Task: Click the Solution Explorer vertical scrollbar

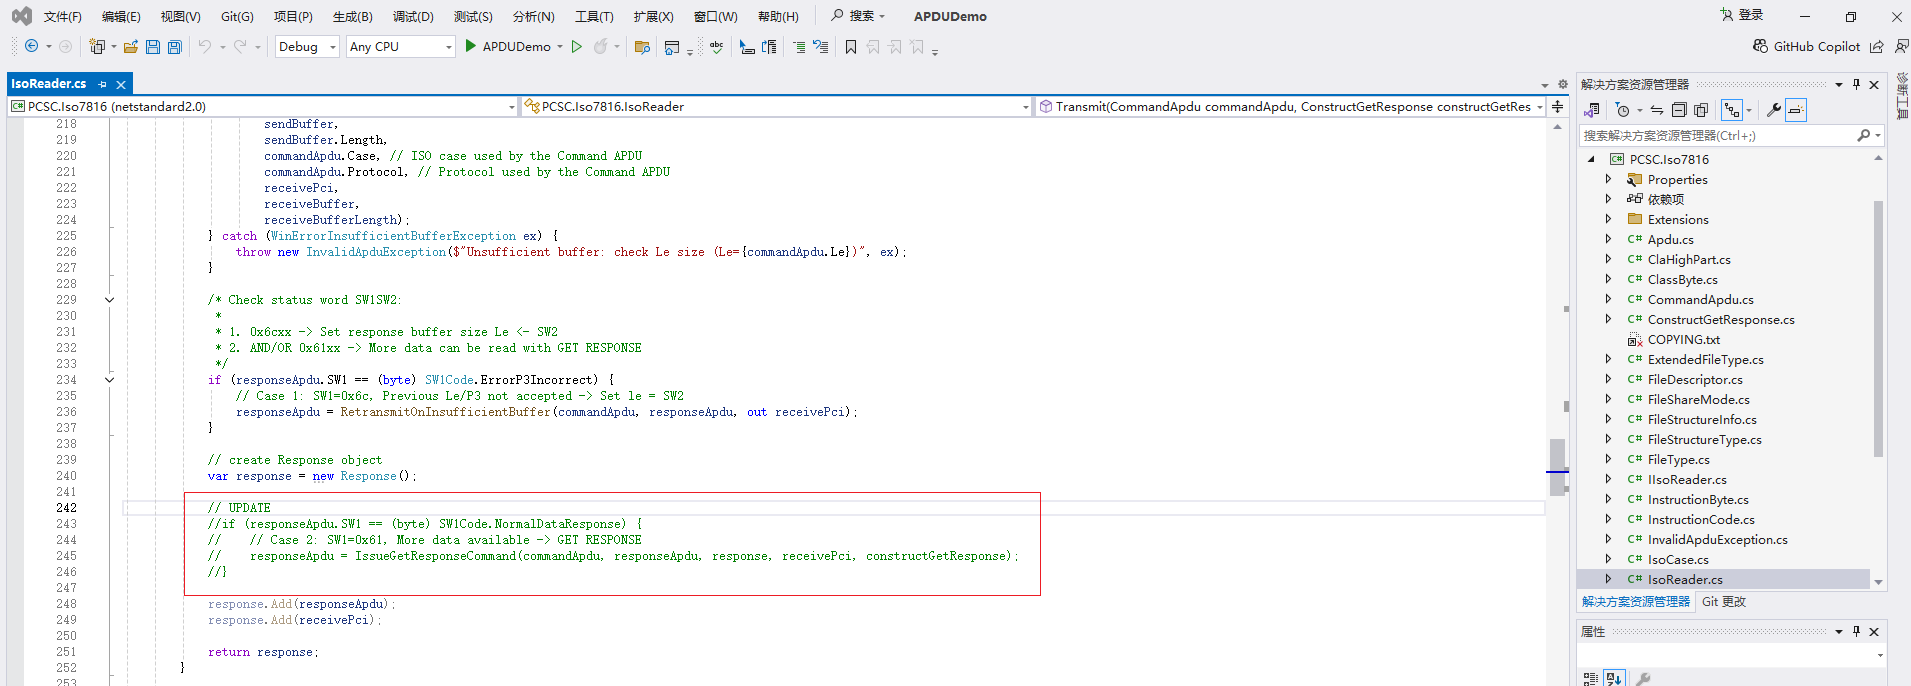Action: click(1878, 328)
